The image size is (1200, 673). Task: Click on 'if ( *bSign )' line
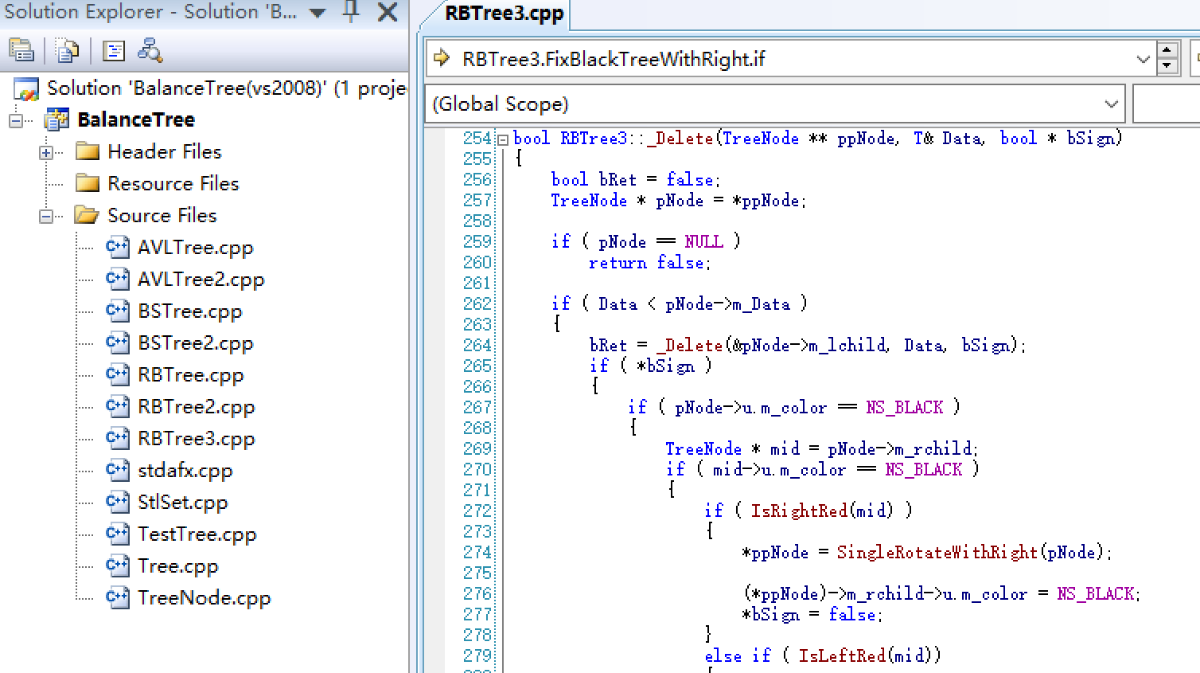point(650,366)
